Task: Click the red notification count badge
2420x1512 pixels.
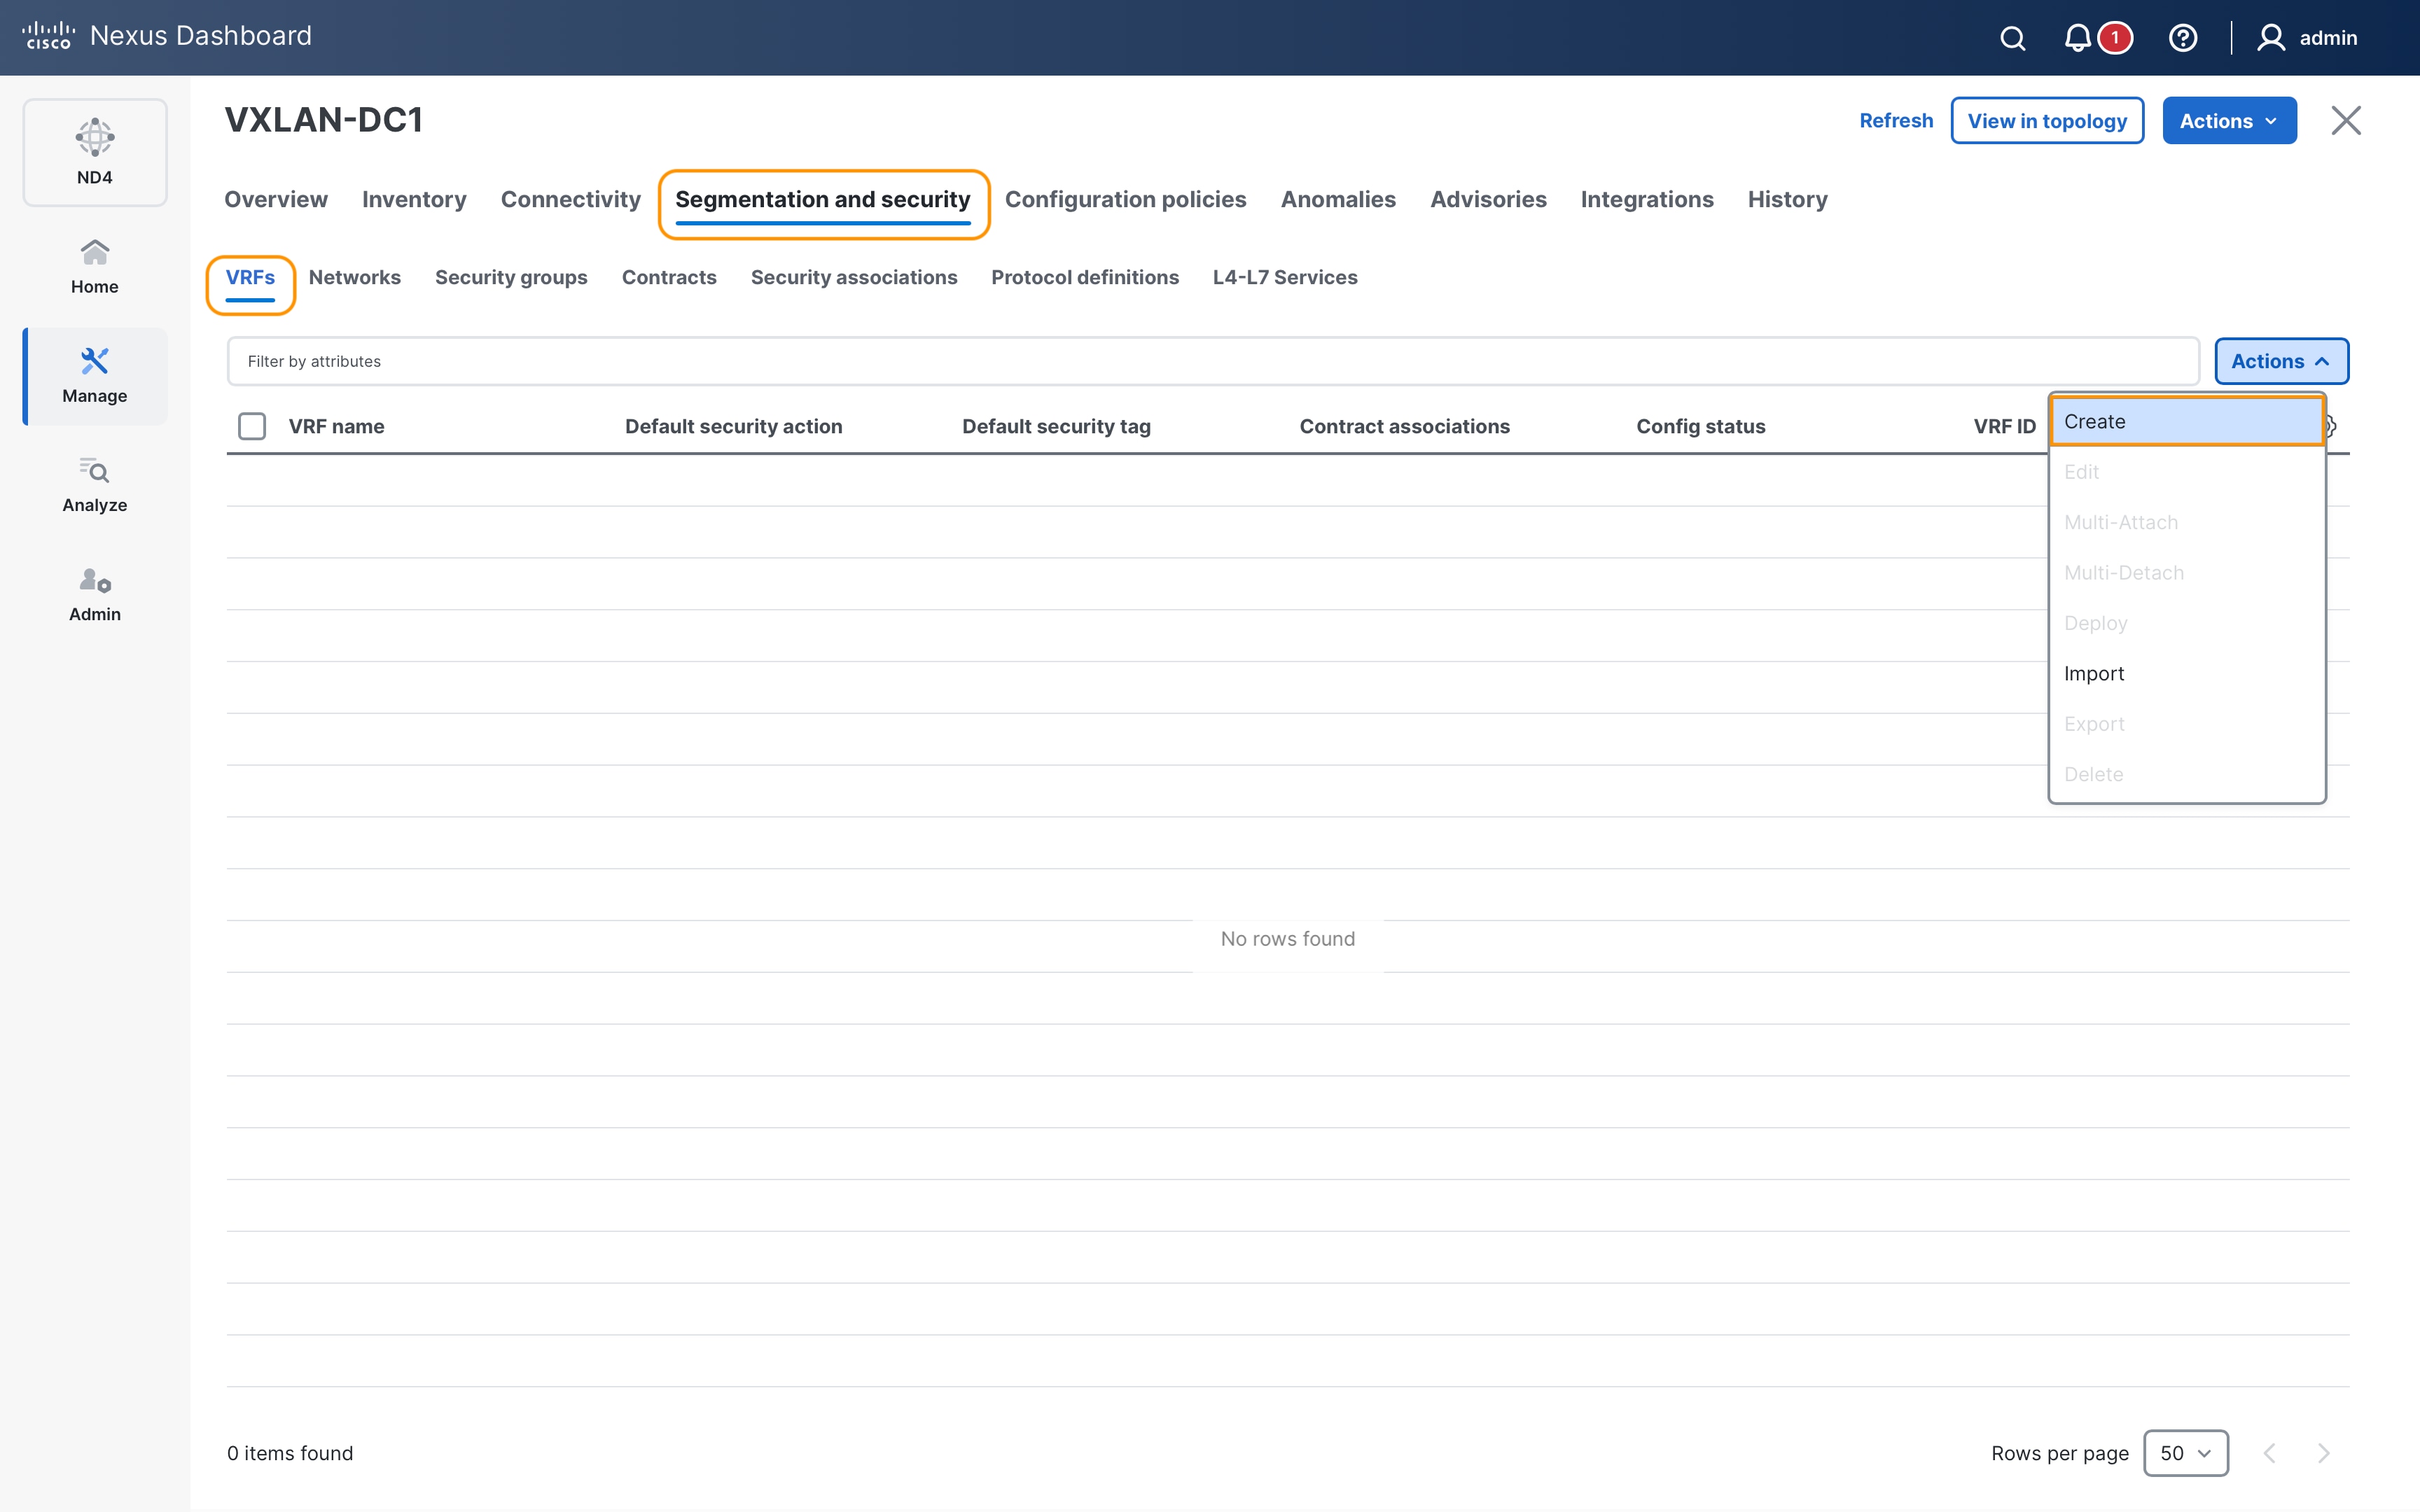Action: pyautogui.click(x=2115, y=38)
